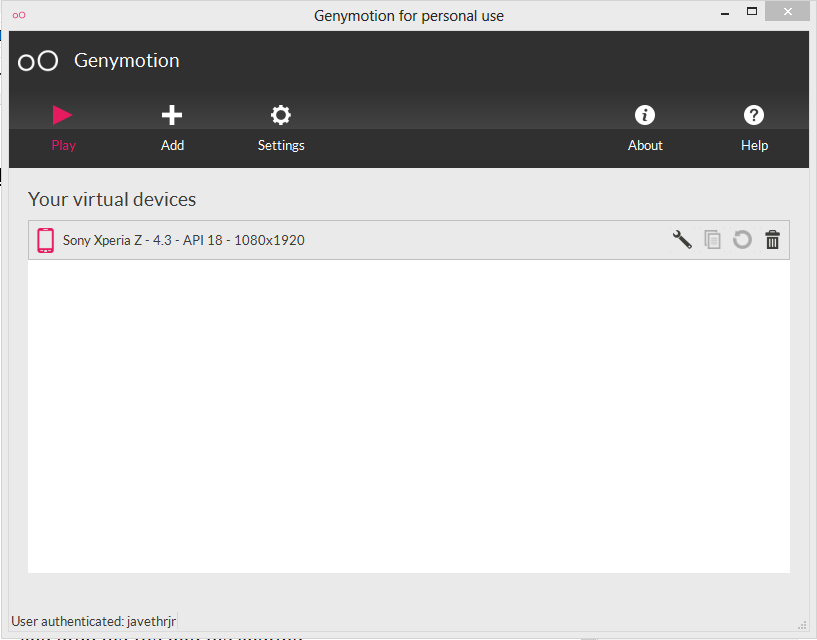Click the Add label in toolbar
This screenshot has width=817, height=640.
[x=172, y=145]
